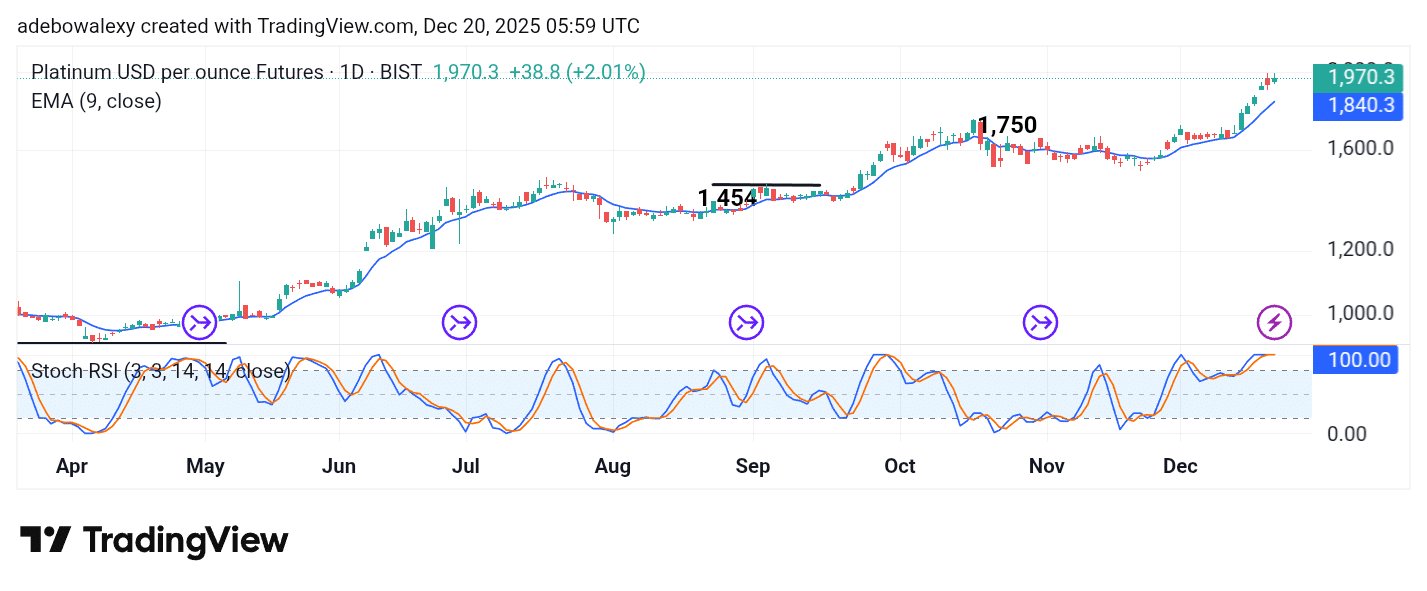Click the TradingView wordmark text
The width and height of the screenshot is (1427, 591).
tap(185, 541)
